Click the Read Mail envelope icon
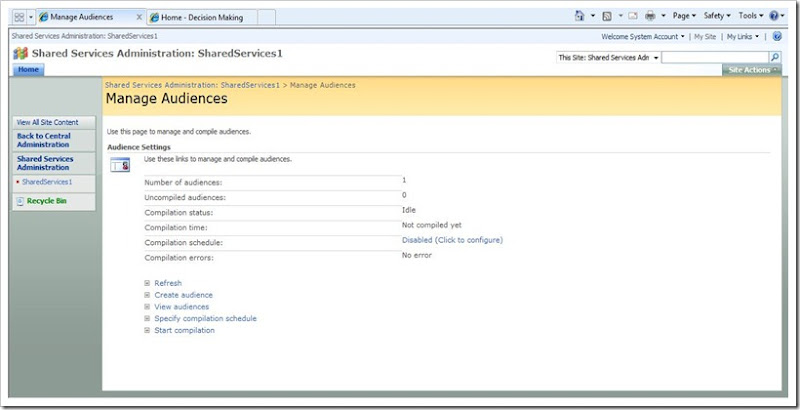This screenshot has height=410, width=800. pyautogui.click(x=633, y=17)
